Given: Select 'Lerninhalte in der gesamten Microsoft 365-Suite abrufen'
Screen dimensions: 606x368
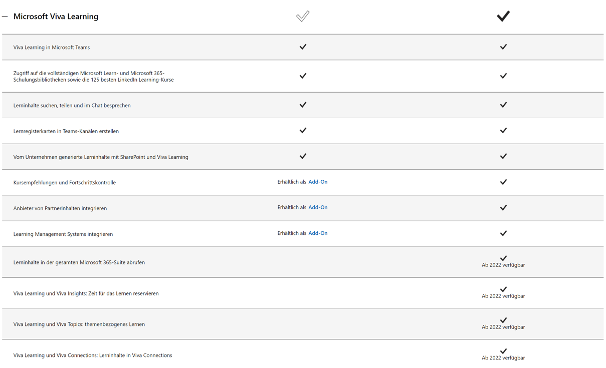Looking at the screenshot, I should (79, 262).
